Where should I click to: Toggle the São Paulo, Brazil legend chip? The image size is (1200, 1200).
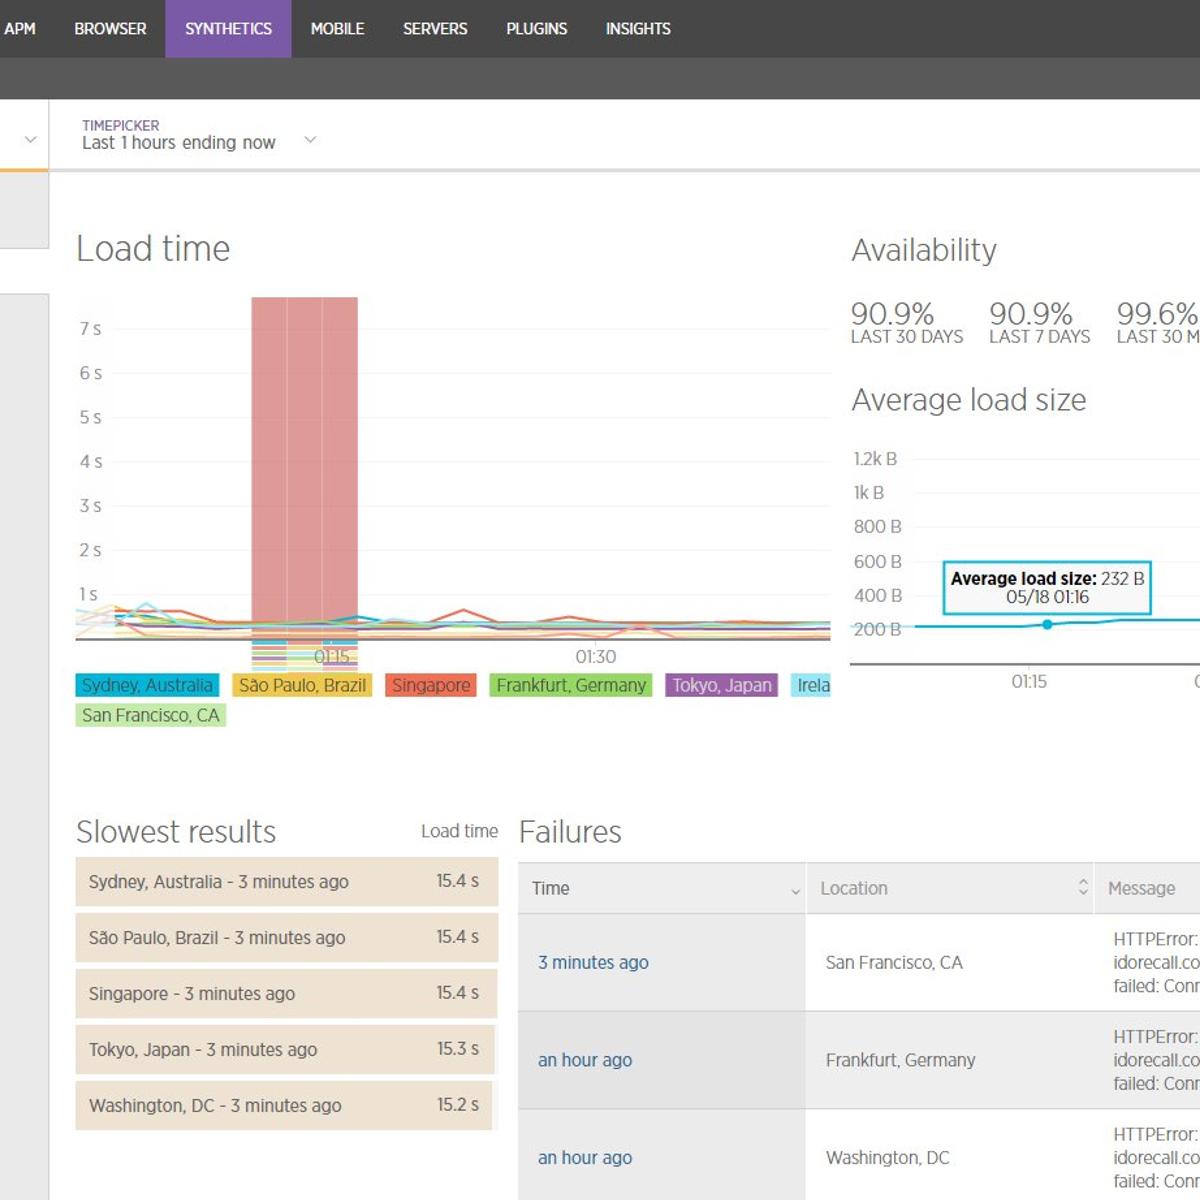pyautogui.click(x=303, y=685)
